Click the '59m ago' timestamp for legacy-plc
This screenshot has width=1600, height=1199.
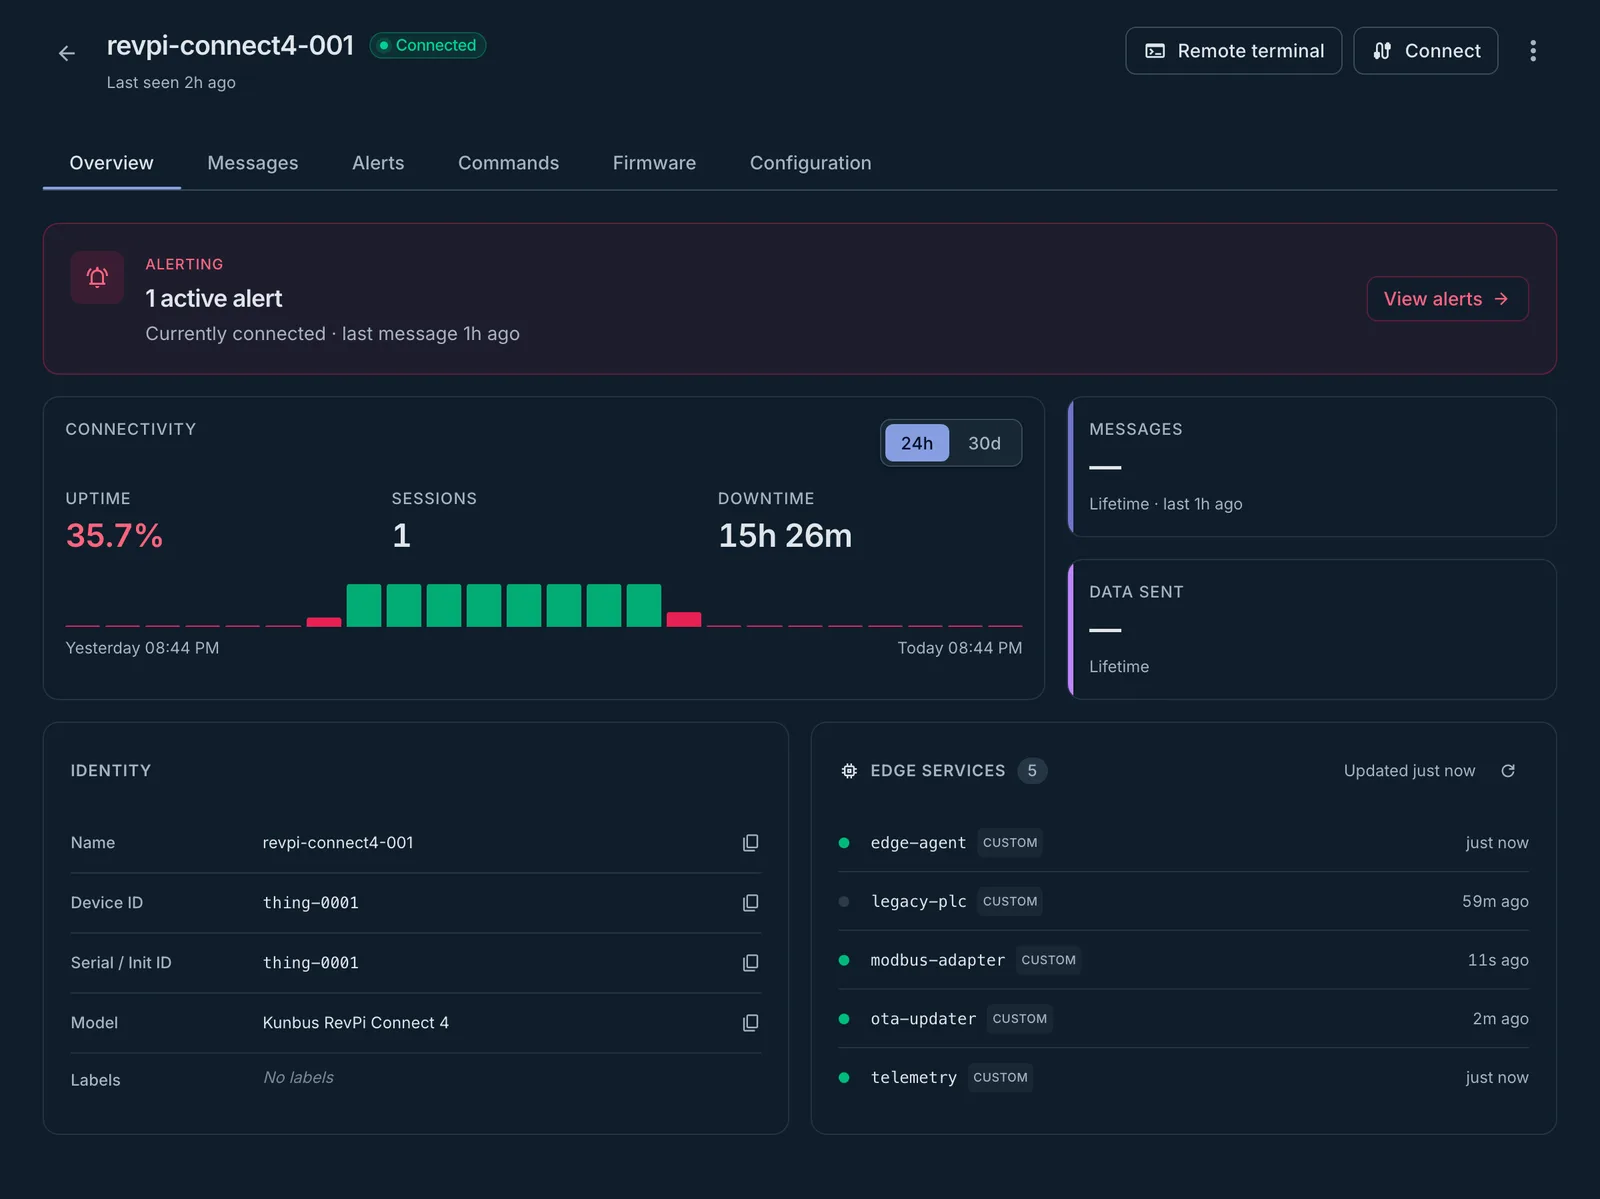[x=1495, y=902]
